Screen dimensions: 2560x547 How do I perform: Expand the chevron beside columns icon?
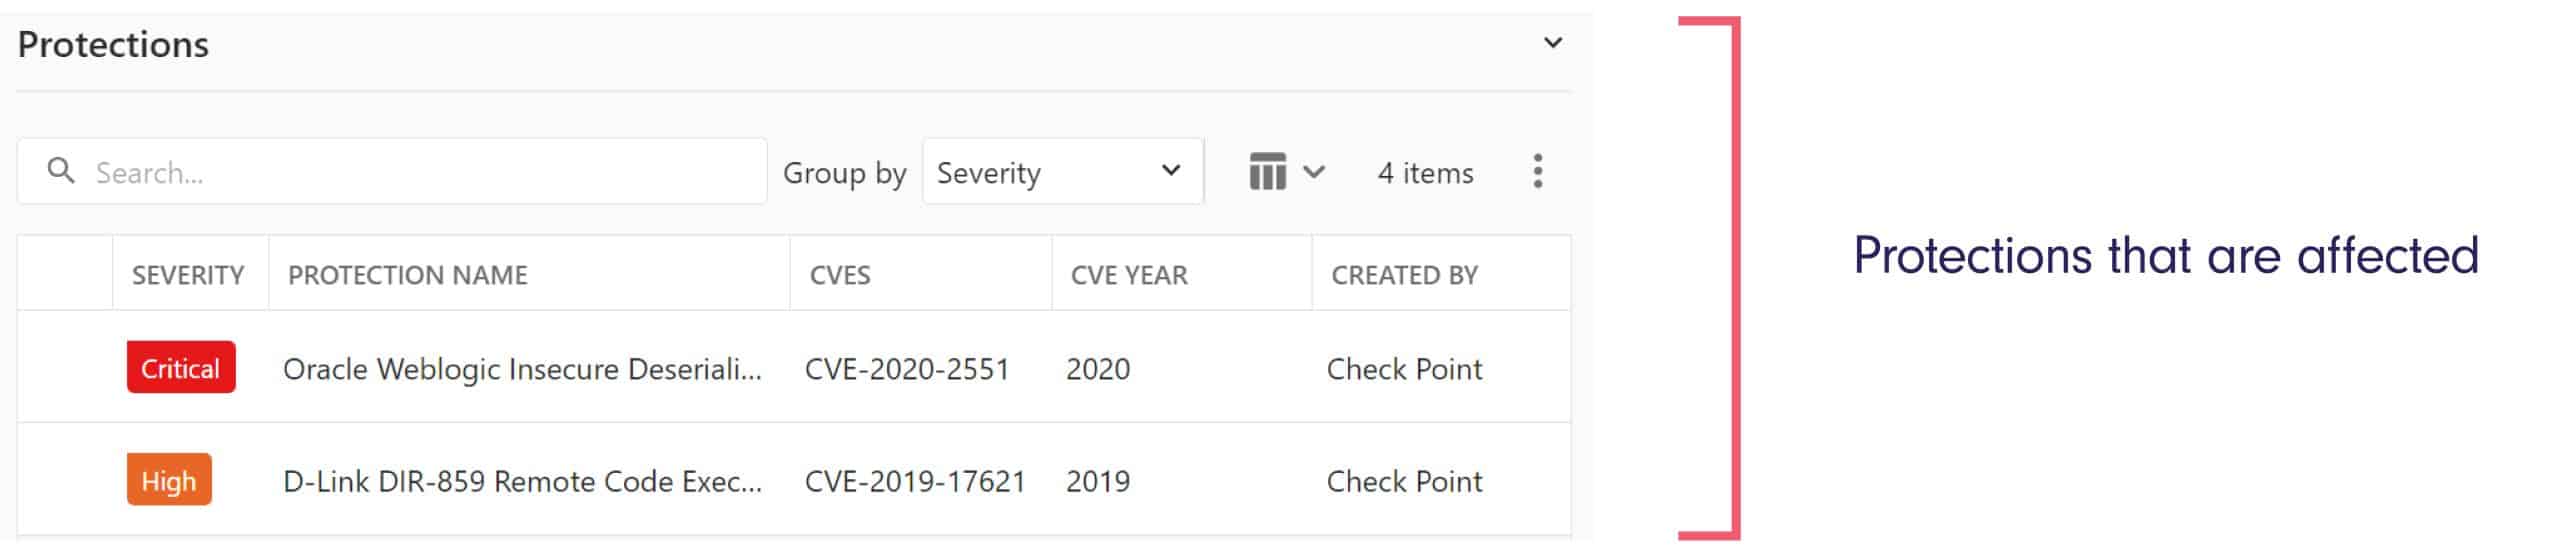[1314, 172]
